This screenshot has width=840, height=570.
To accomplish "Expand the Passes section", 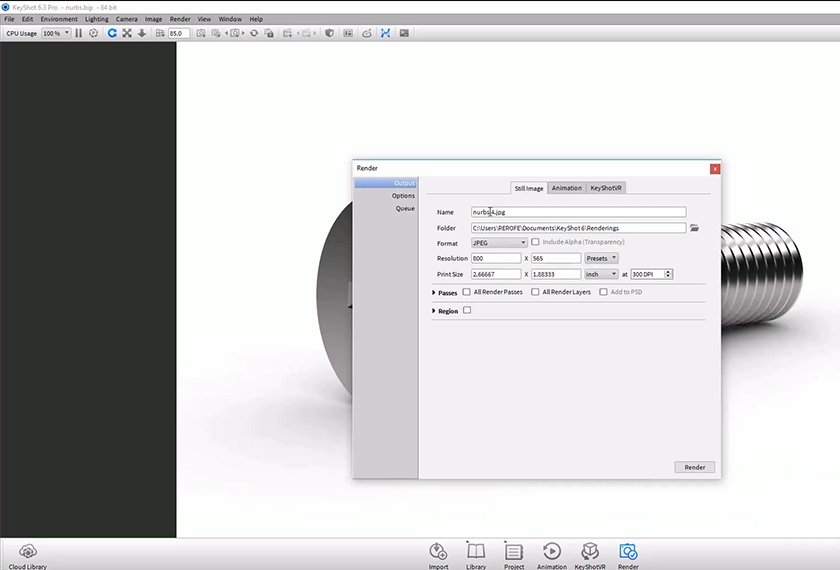I will tap(434, 293).
